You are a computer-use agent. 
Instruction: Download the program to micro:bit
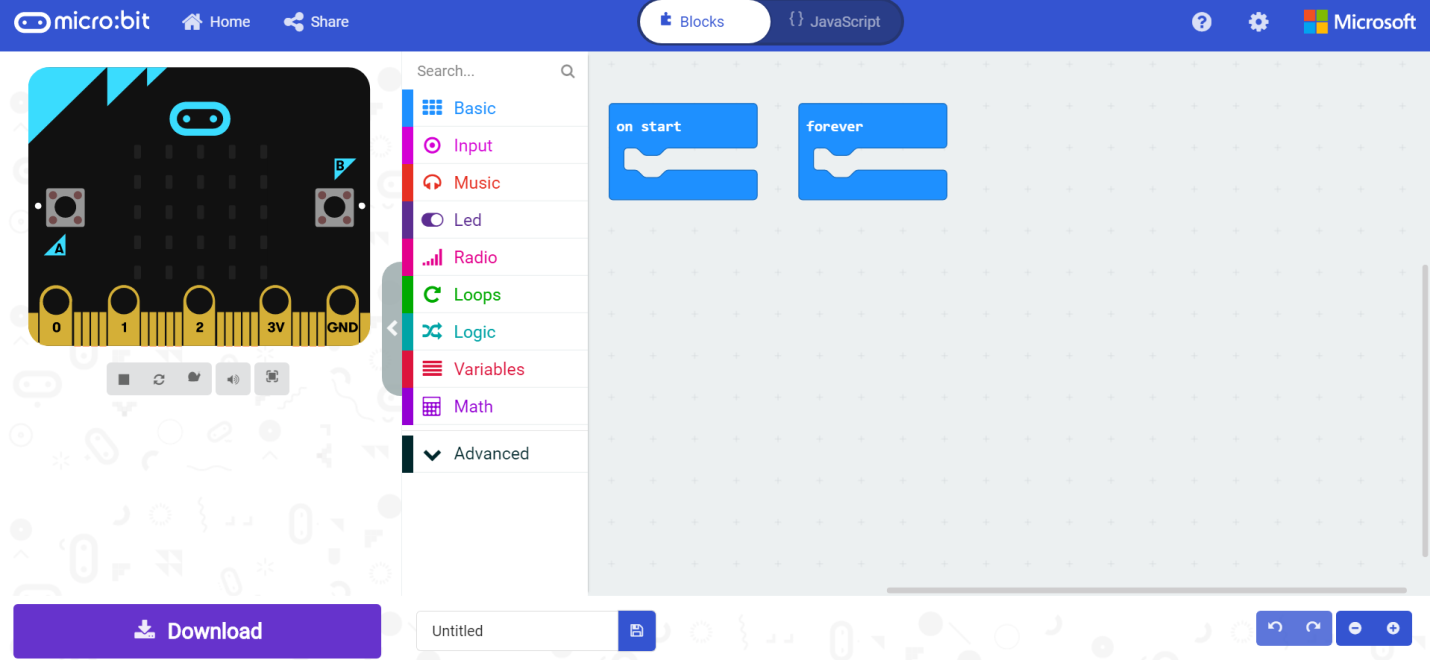coord(197,631)
